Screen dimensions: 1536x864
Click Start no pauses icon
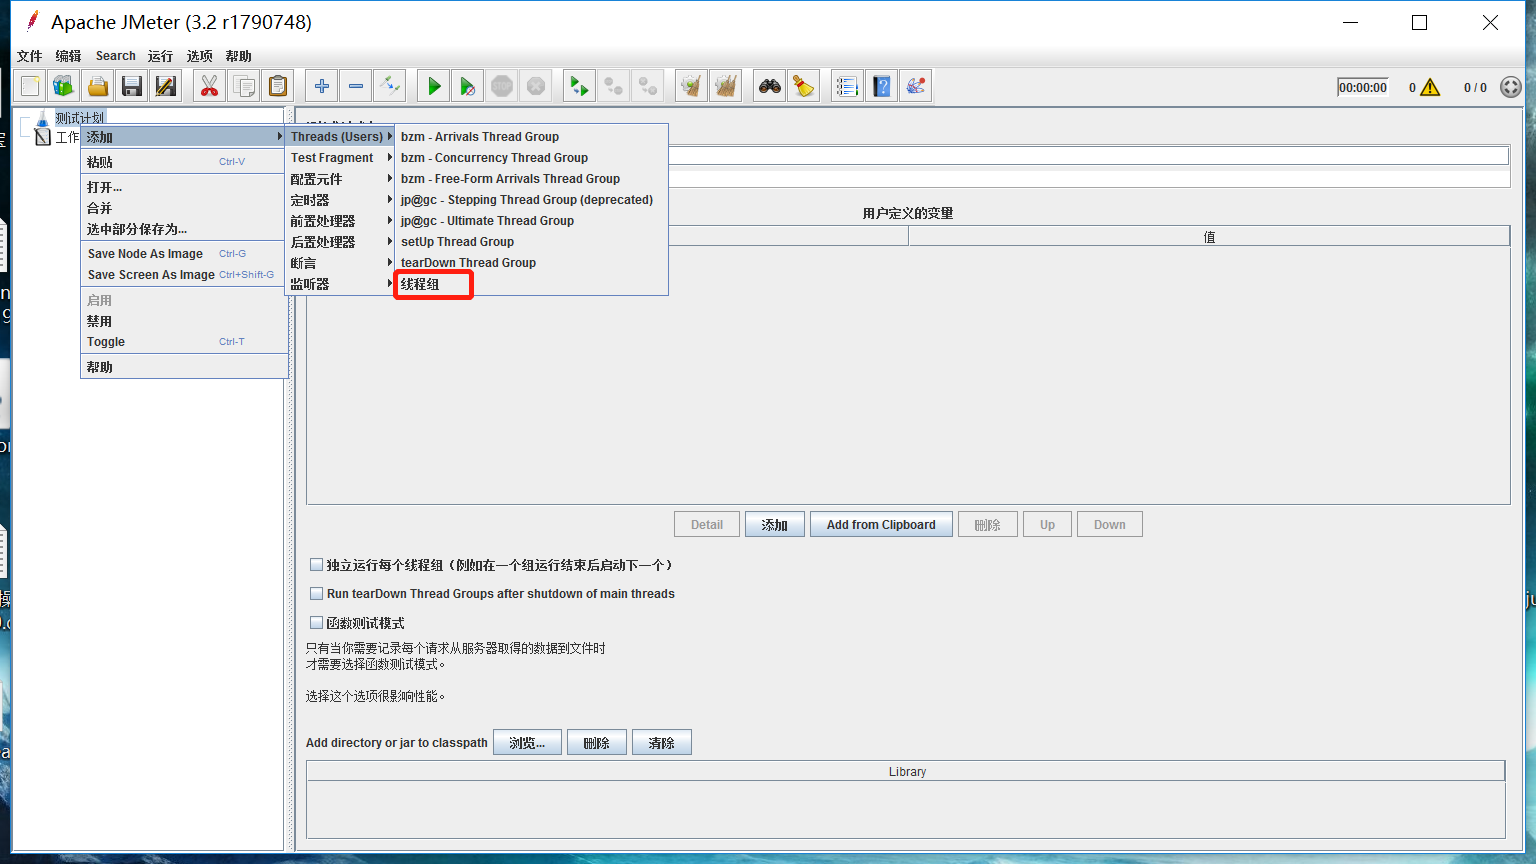coord(467,87)
